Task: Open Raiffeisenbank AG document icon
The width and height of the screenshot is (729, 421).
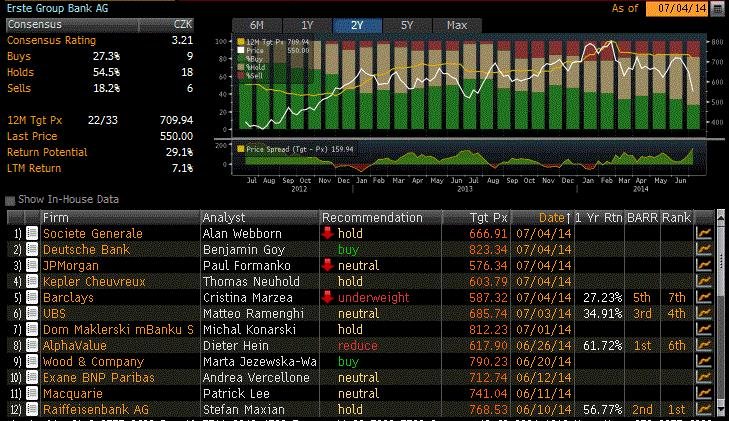Action: 32,409
